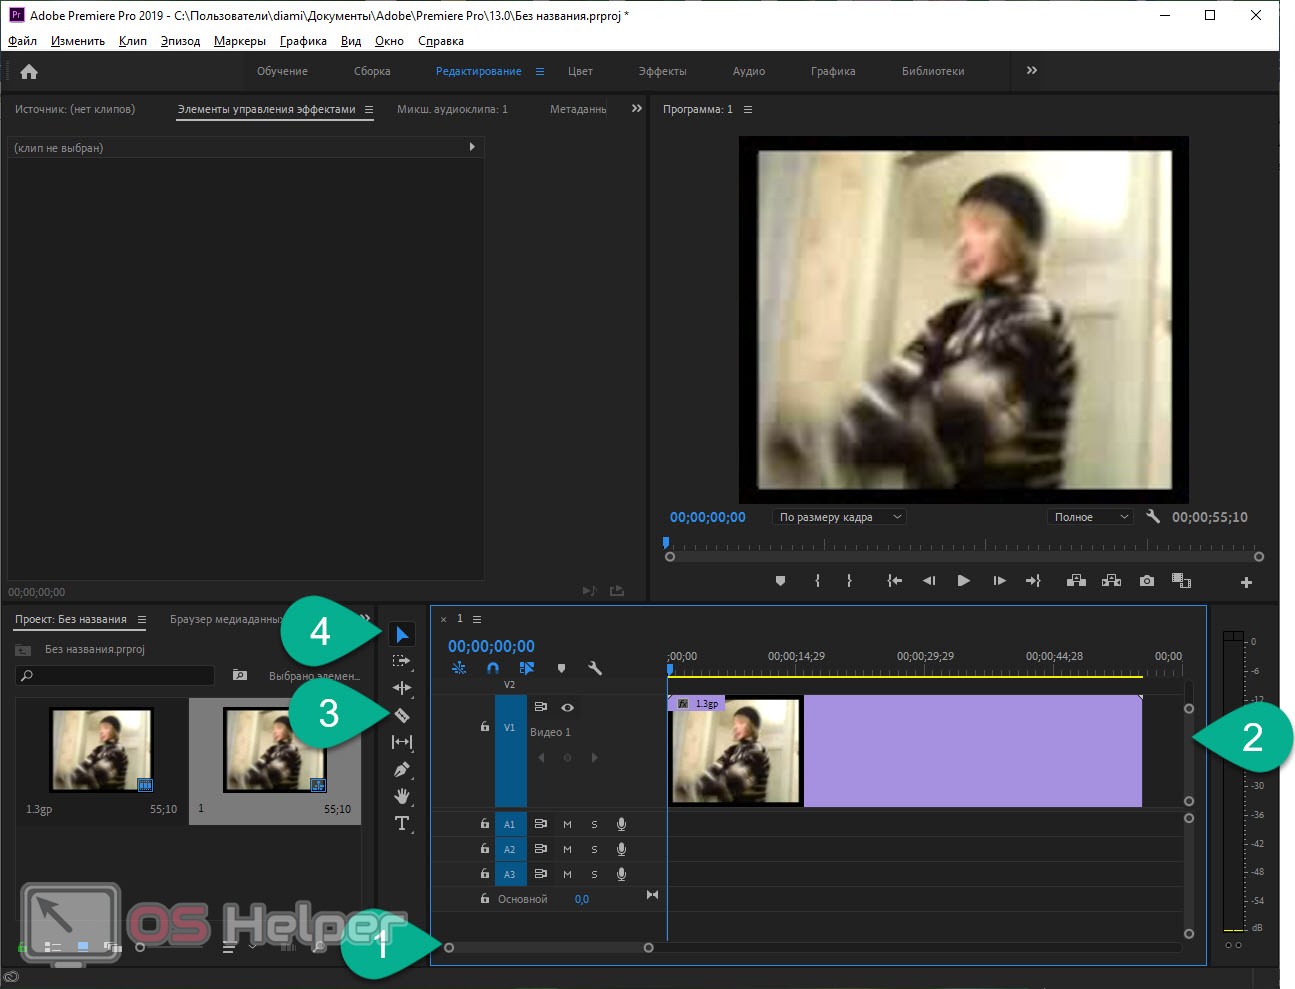
Task: Add marker in Program monitor
Action: (780, 581)
